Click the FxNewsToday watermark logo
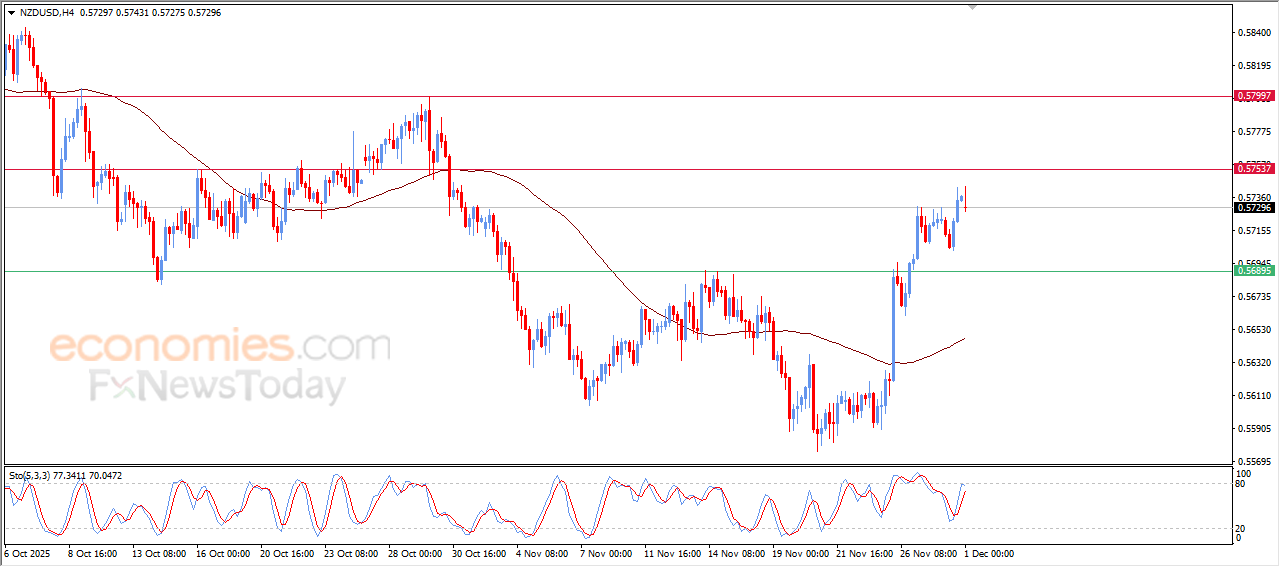The width and height of the screenshot is (1280, 567). pos(217,386)
